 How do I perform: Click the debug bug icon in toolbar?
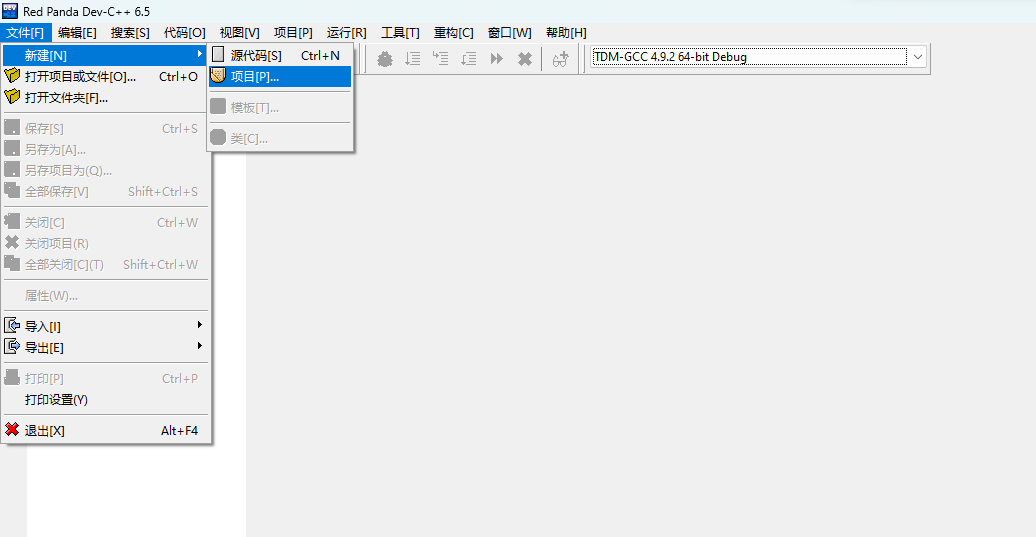click(385, 59)
